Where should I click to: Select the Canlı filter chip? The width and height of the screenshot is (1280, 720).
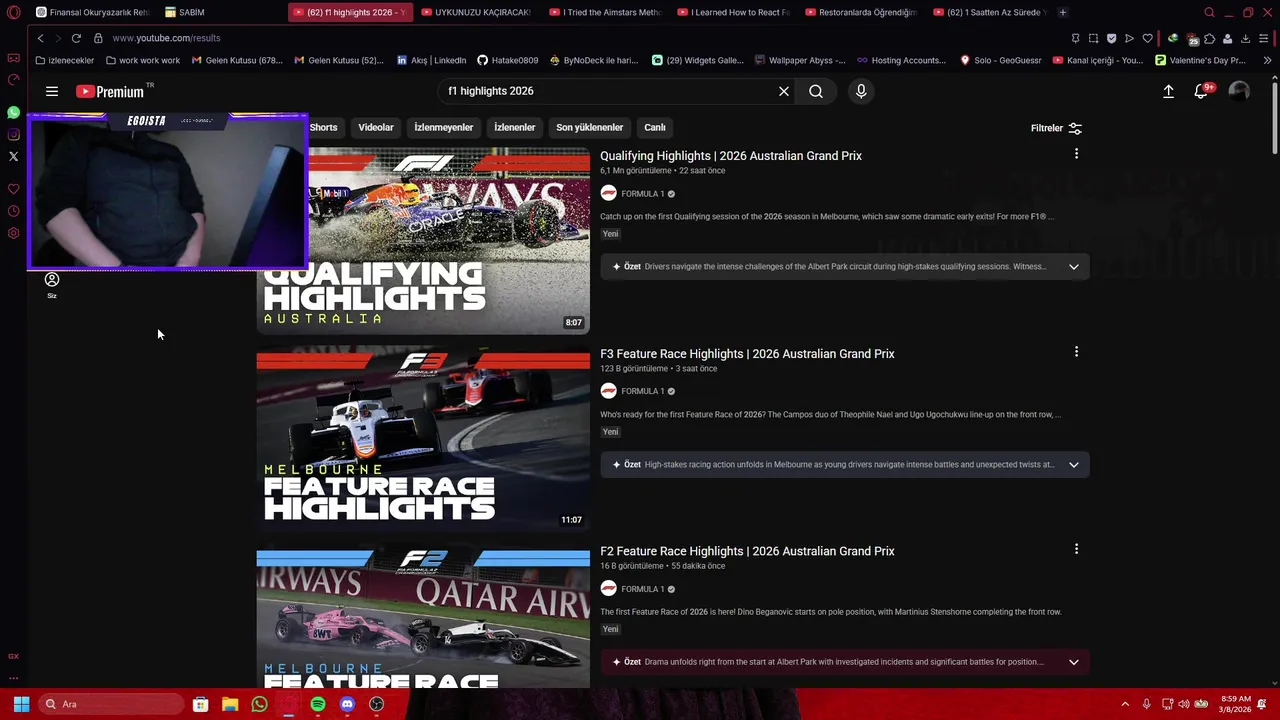pyautogui.click(x=655, y=127)
